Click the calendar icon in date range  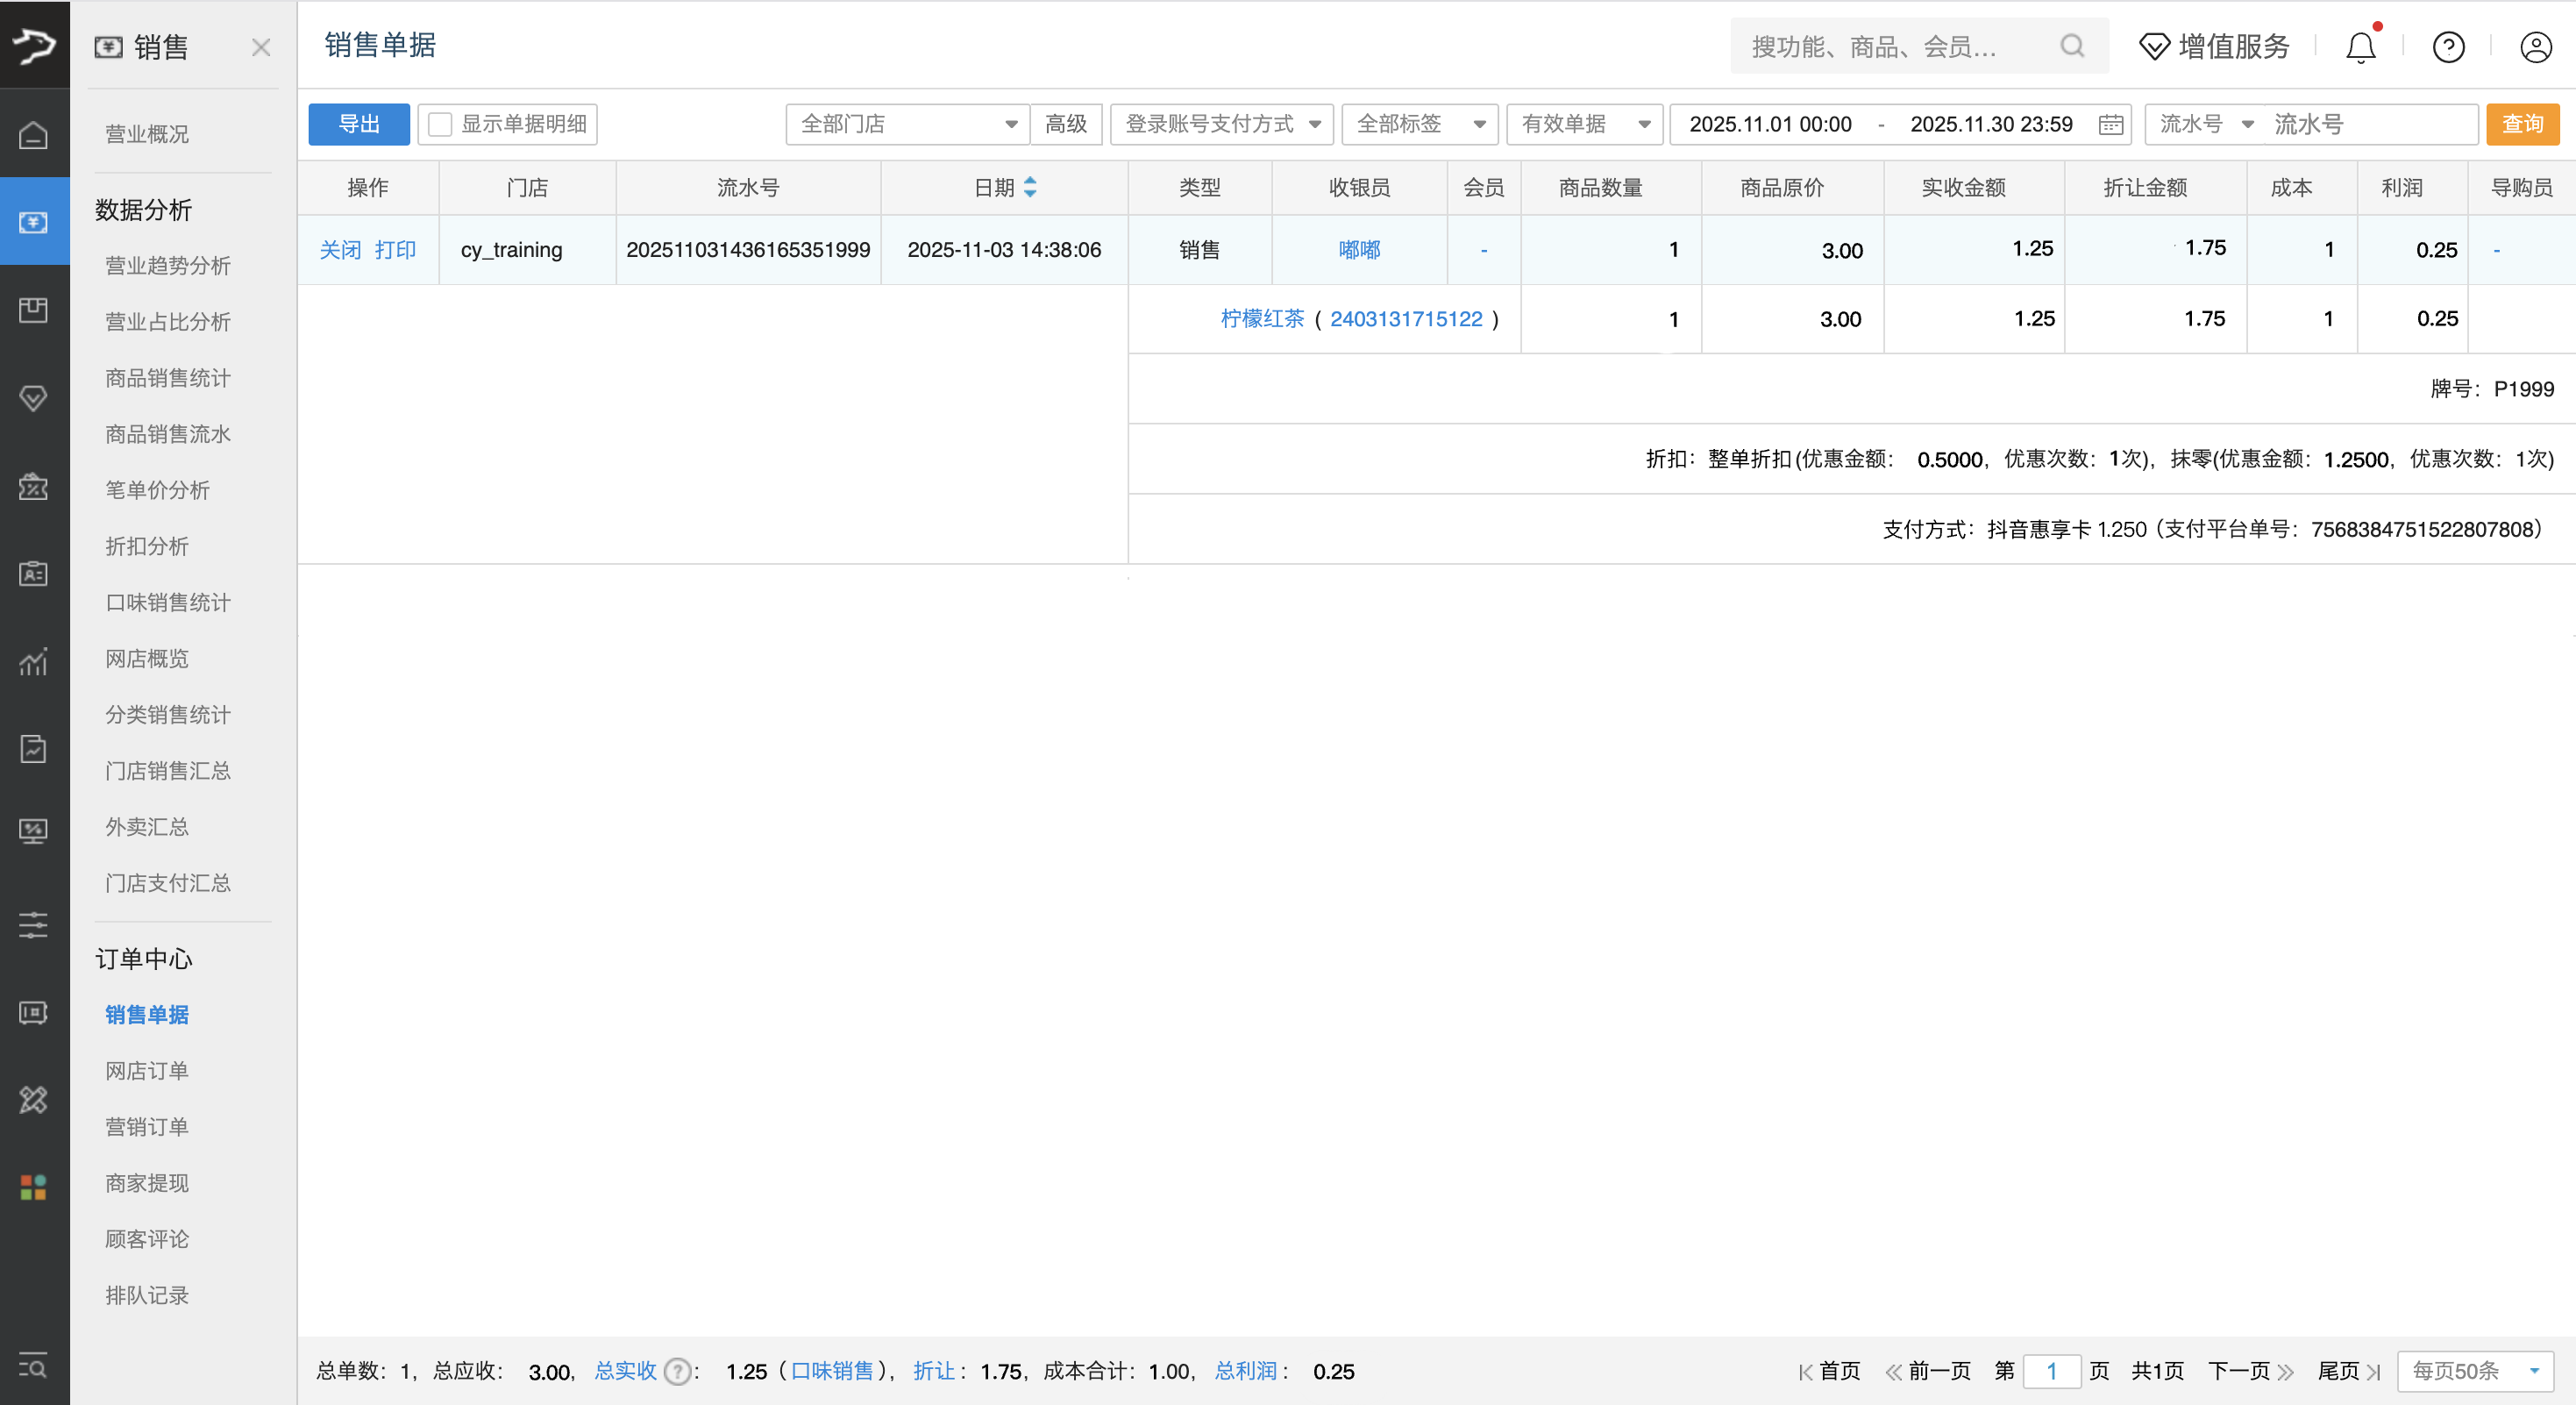pos(2110,124)
